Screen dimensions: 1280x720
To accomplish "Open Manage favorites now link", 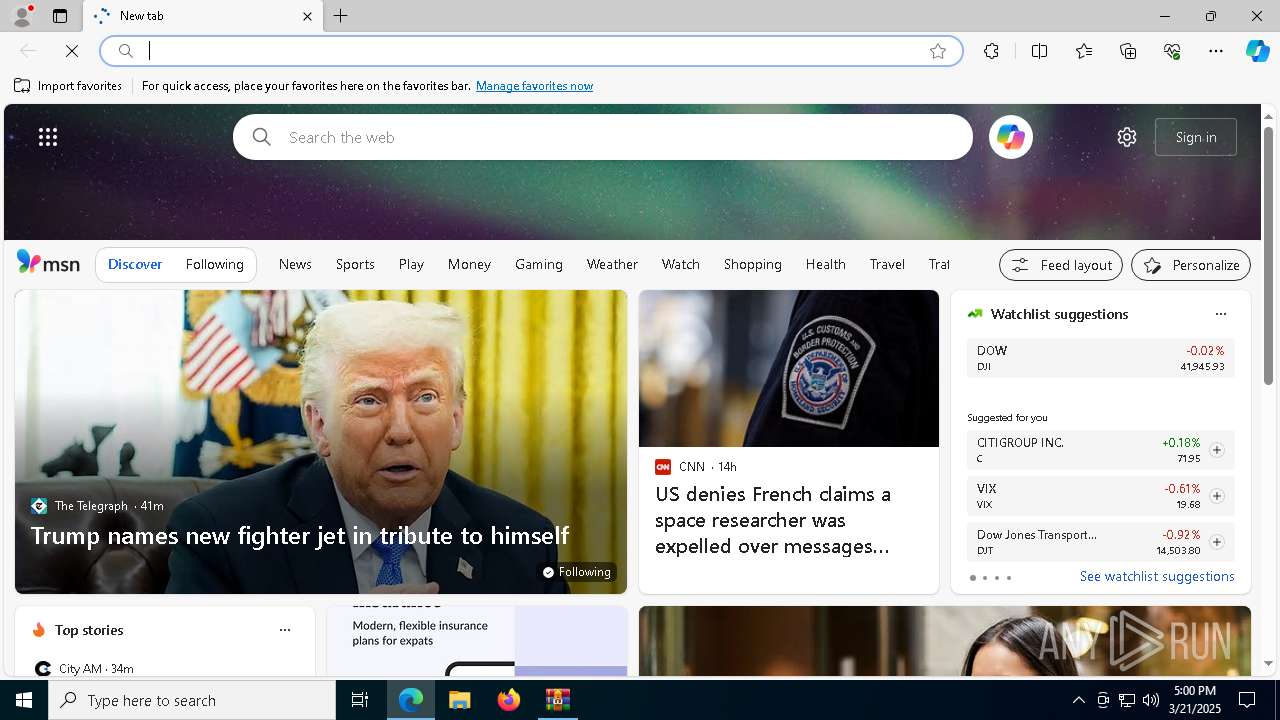I will 534,86.
